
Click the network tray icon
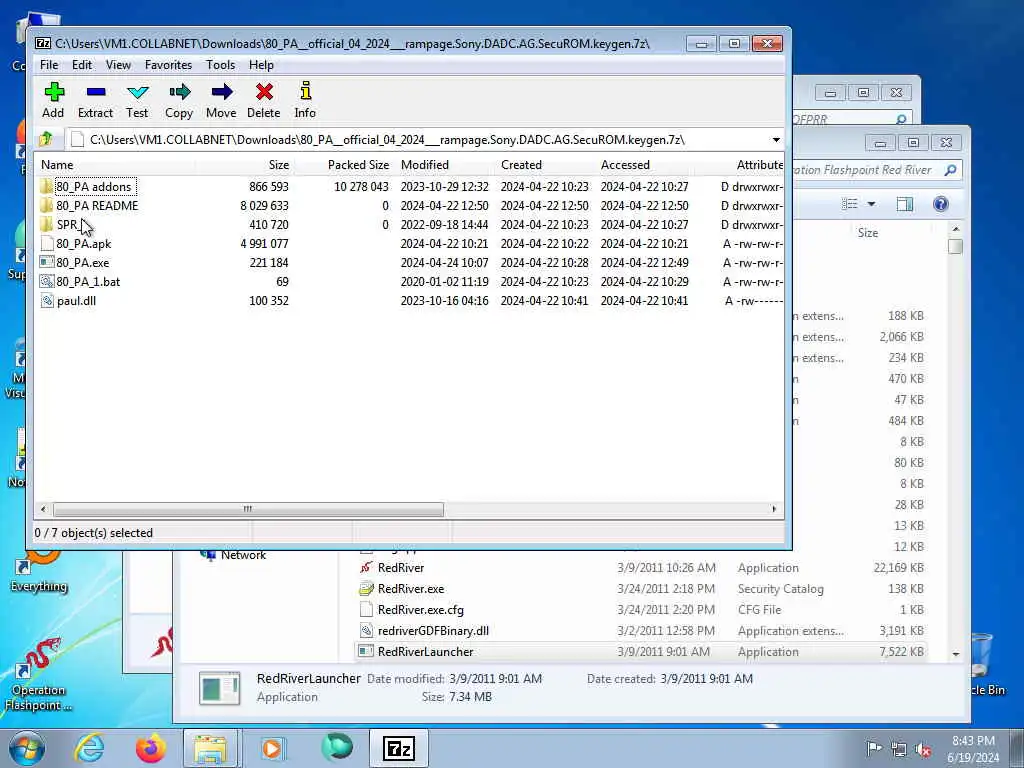(x=899, y=750)
